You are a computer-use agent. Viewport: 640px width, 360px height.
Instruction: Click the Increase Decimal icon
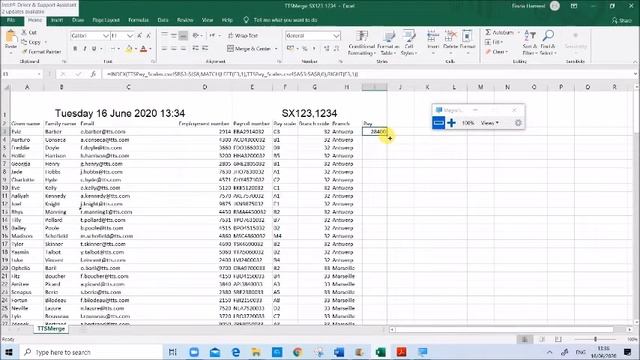[327, 49]
